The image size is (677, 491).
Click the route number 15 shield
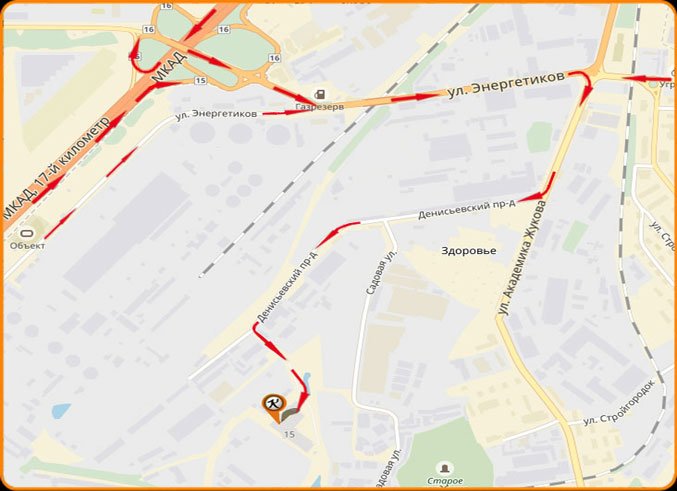[200, 80]
